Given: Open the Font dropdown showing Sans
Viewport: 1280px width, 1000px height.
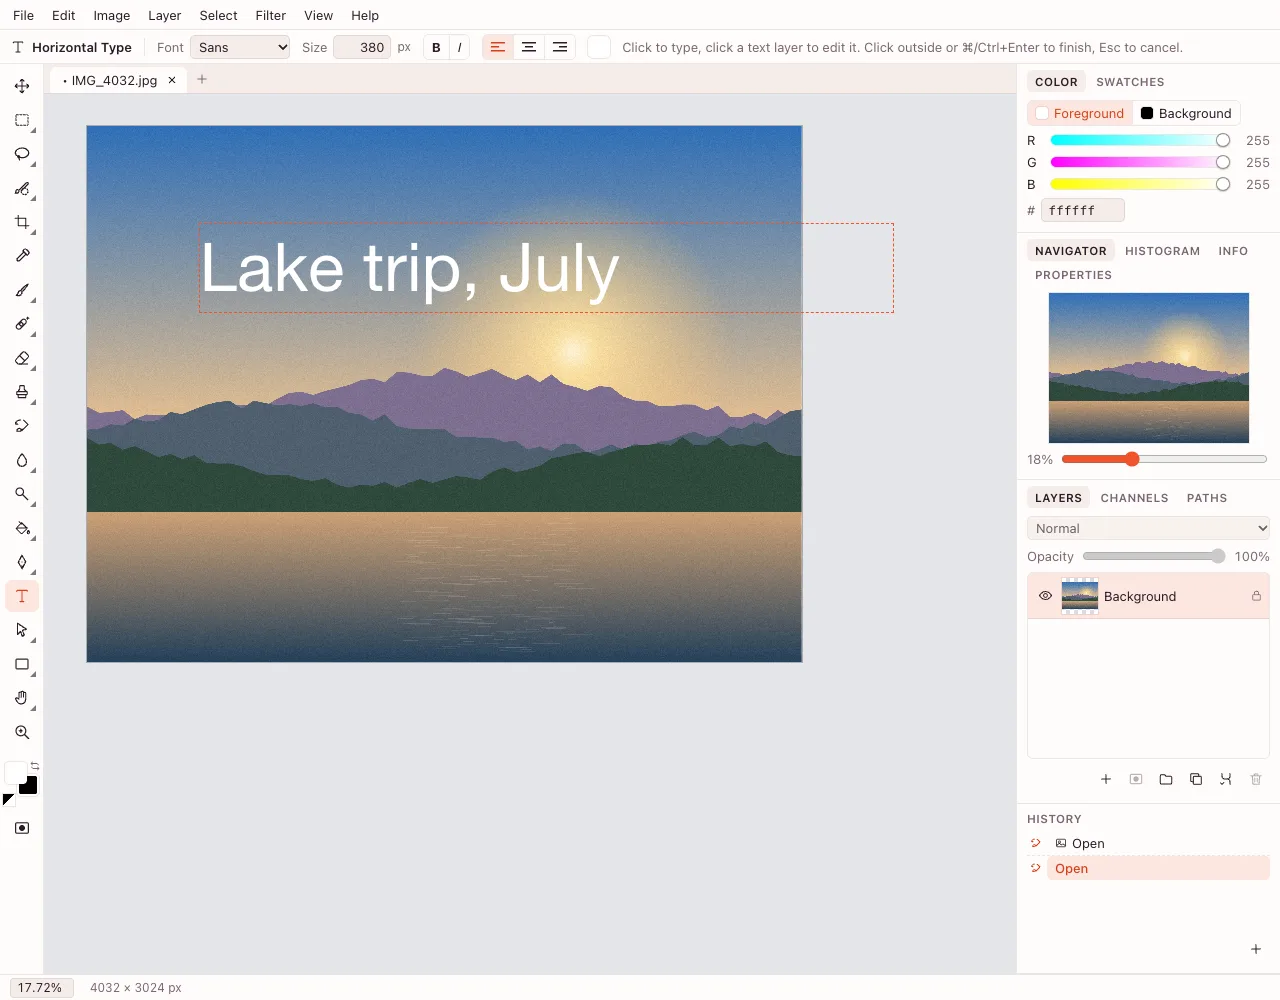Looking at the screenshot, I should coord(240,47).
